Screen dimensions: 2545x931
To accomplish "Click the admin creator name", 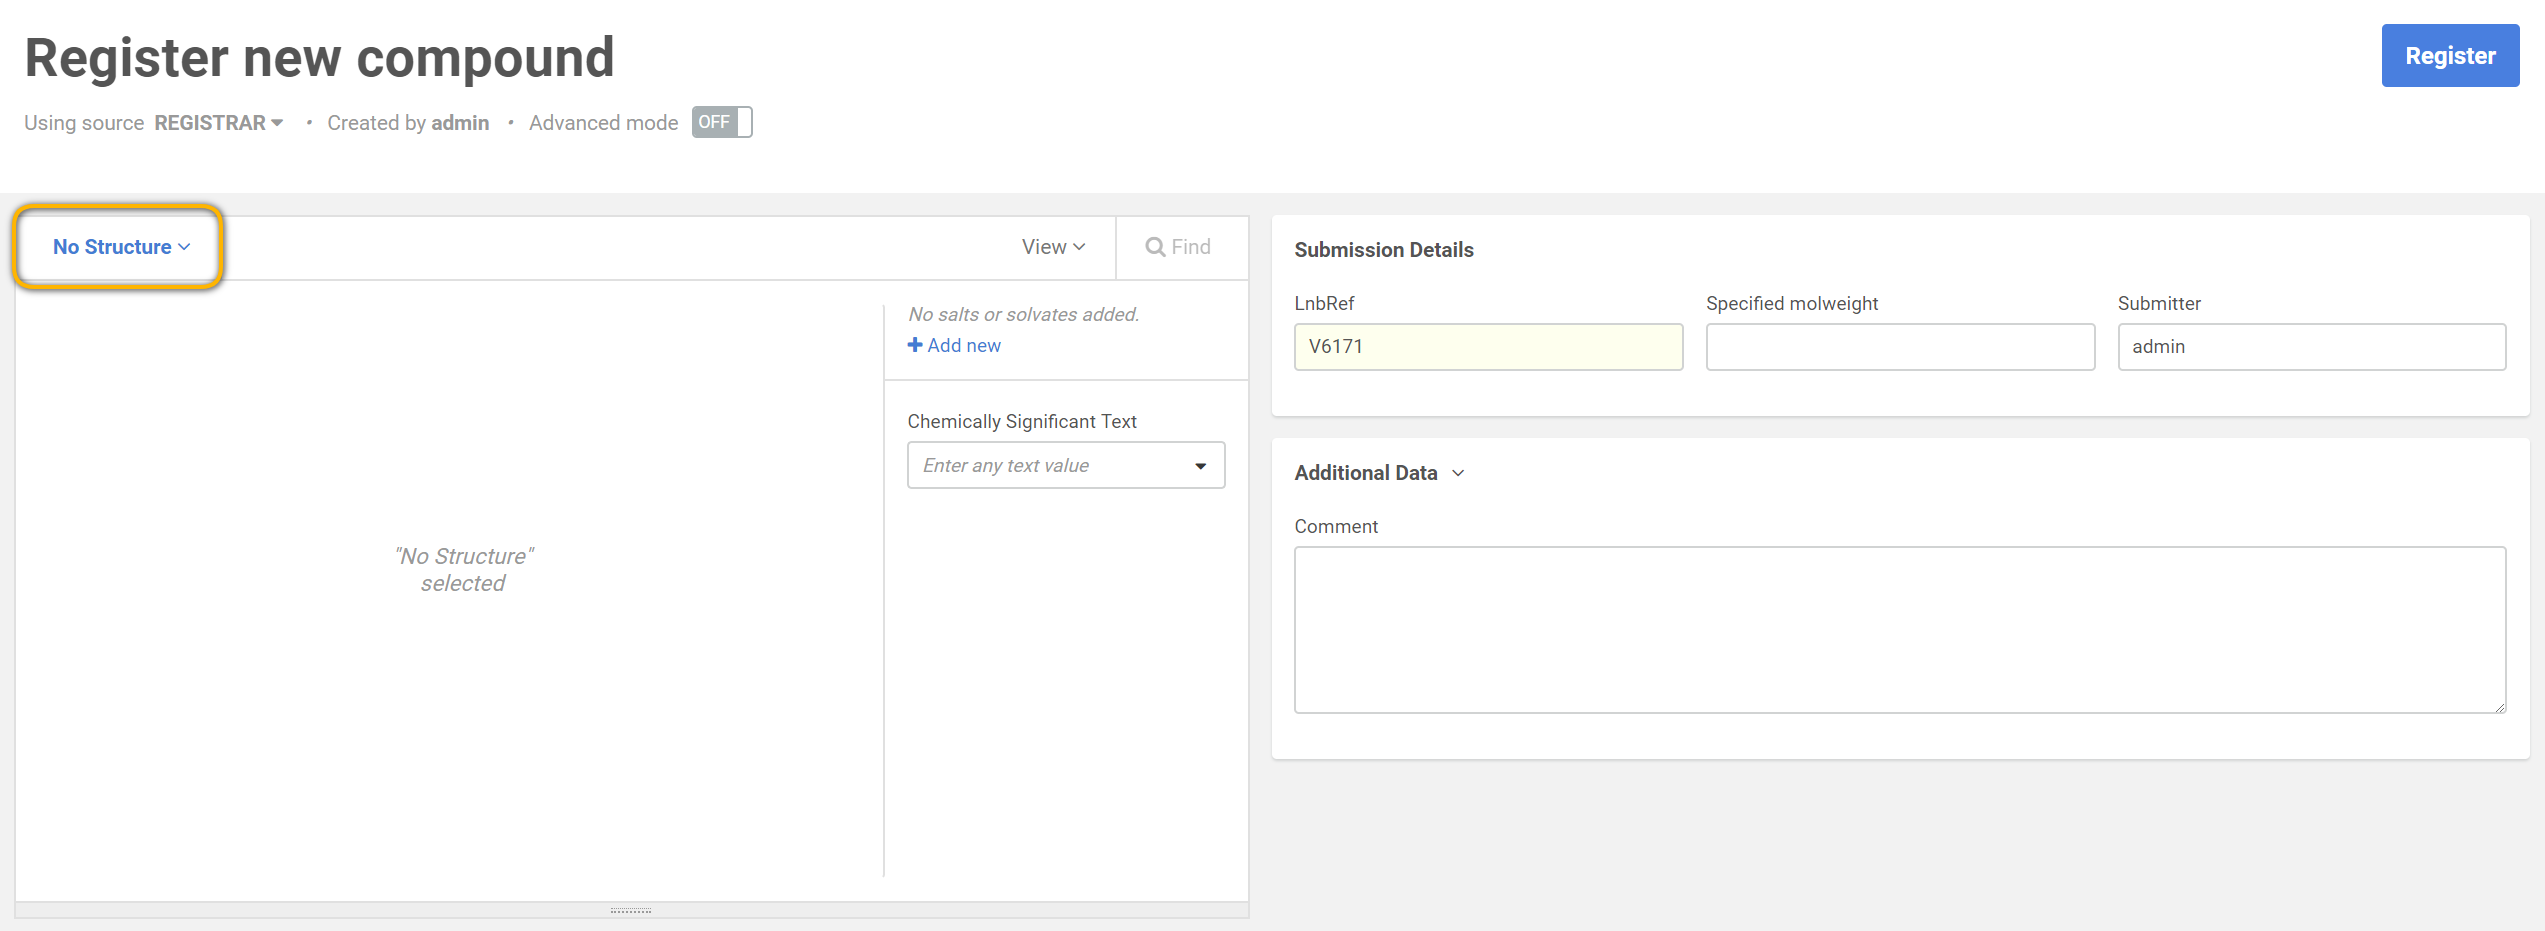I will [x=460, y=123].
